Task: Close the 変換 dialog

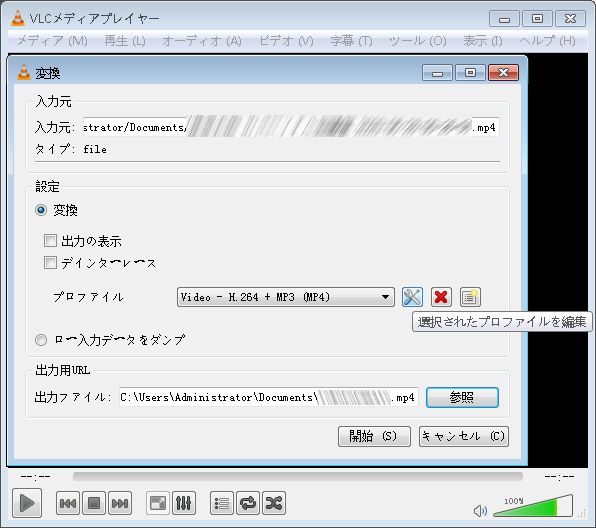Action: click(503, 72)
